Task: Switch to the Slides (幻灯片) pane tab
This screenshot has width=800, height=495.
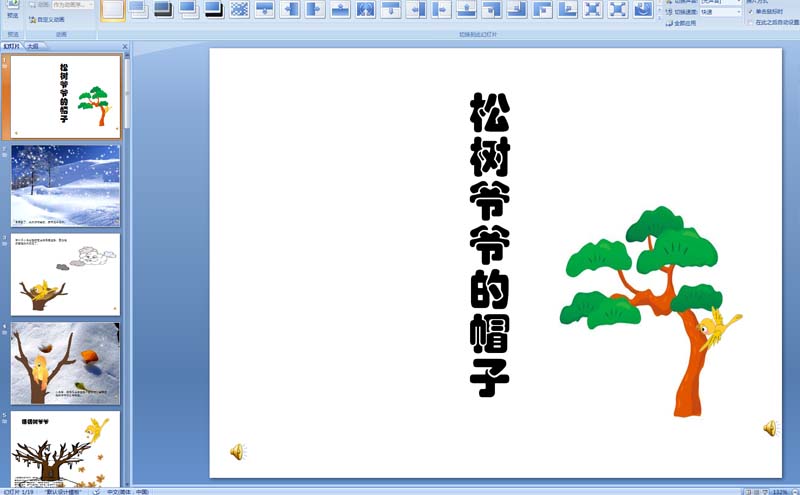Action: [12, 46]
